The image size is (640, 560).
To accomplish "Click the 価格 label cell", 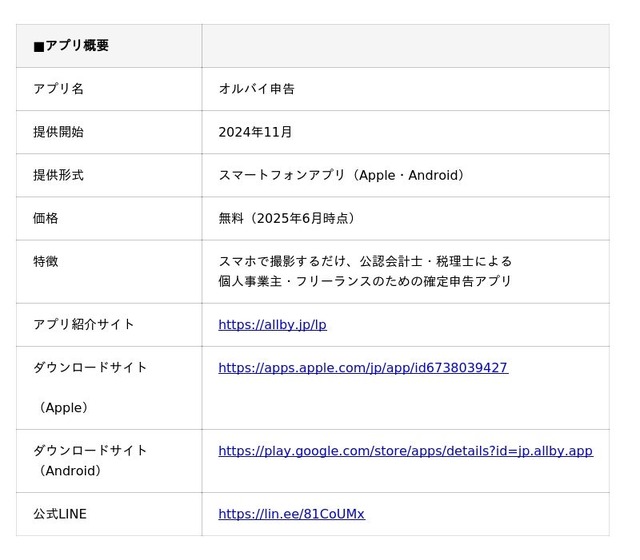I will pyautogui.click(x=46, y=218).
